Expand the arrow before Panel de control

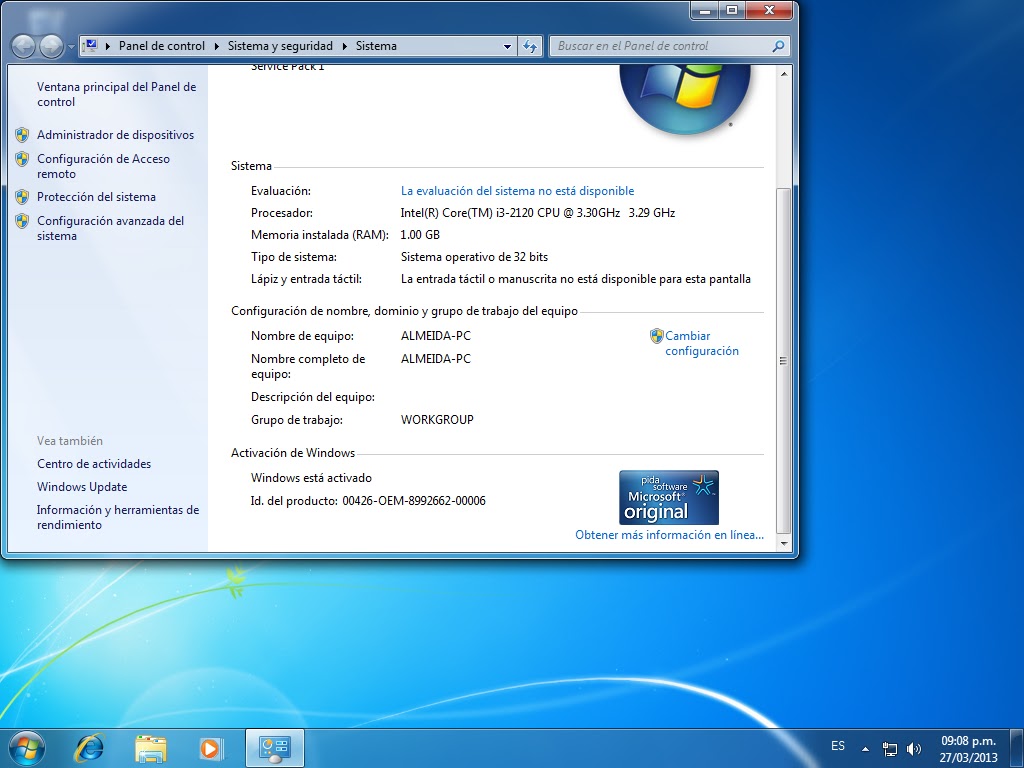click(x=108, y=46)
